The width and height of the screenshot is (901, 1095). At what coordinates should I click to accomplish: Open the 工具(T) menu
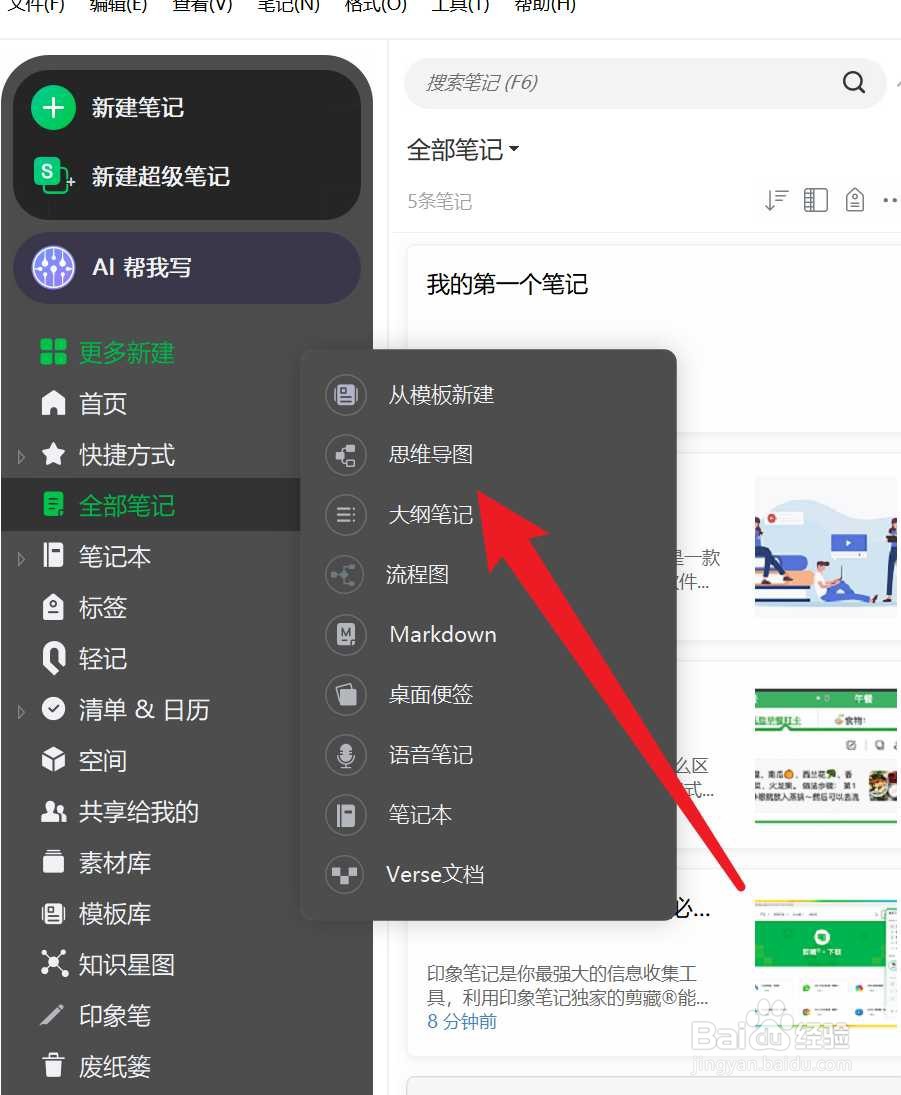(x=460, y=6)
